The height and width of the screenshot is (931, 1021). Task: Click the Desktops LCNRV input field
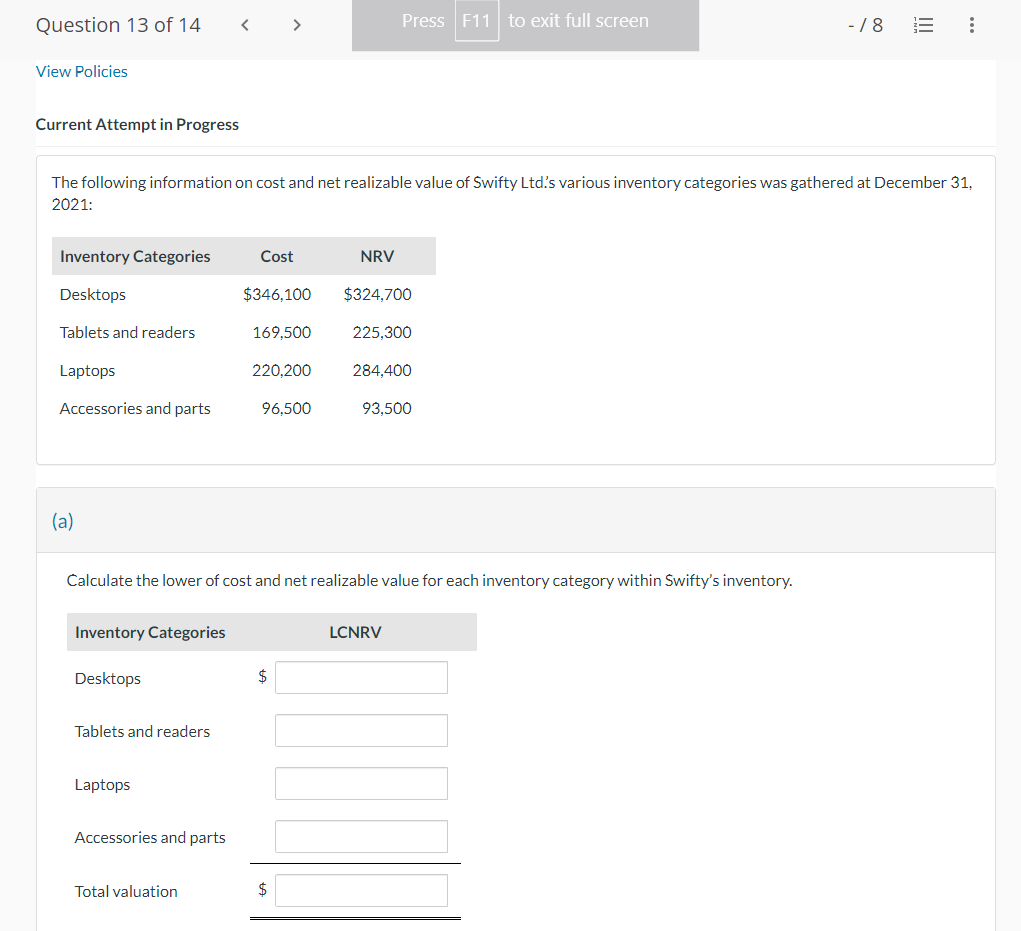click(x=361, y=678)
